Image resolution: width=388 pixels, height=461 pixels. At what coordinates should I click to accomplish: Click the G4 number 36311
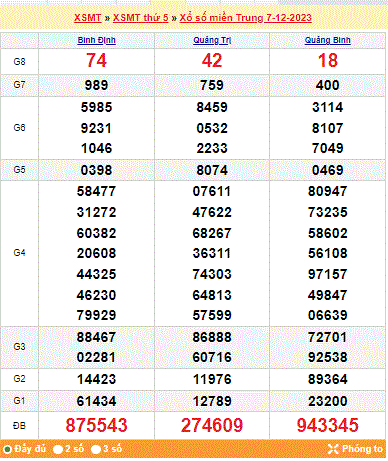[x=212, y=253]
